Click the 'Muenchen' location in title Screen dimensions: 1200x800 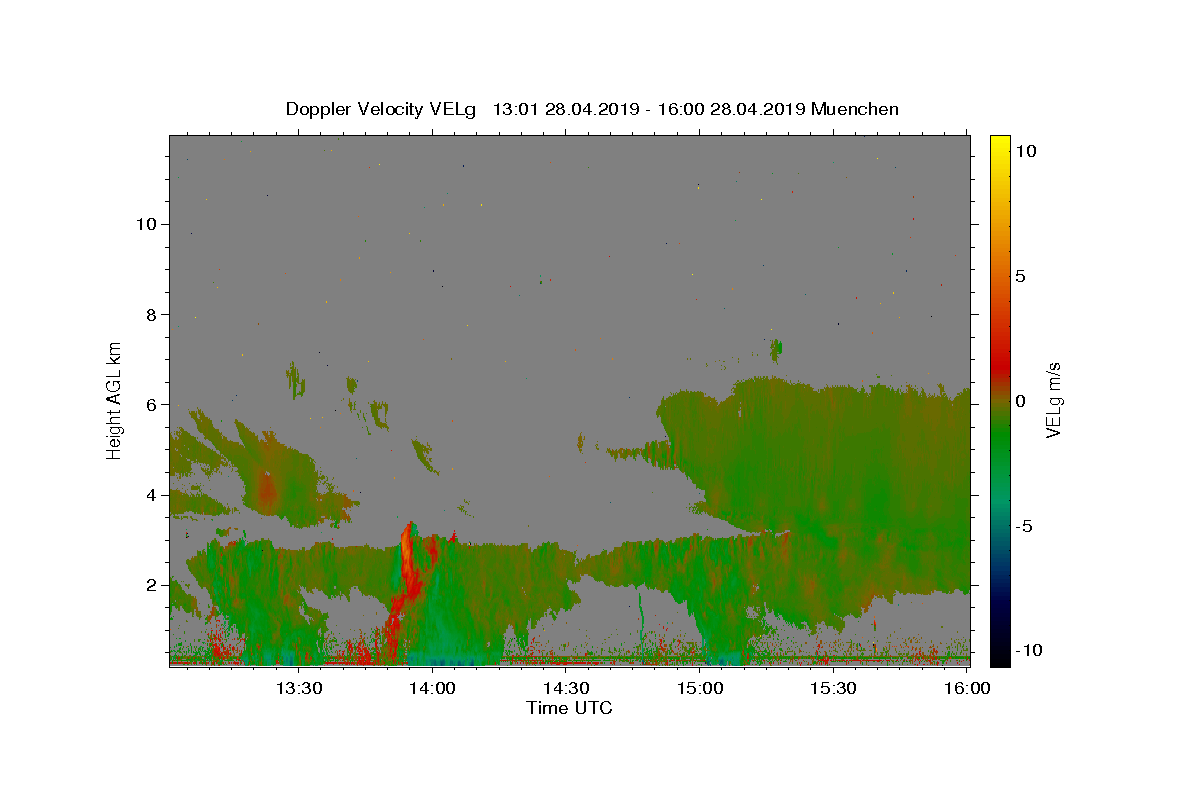(855, 109)
